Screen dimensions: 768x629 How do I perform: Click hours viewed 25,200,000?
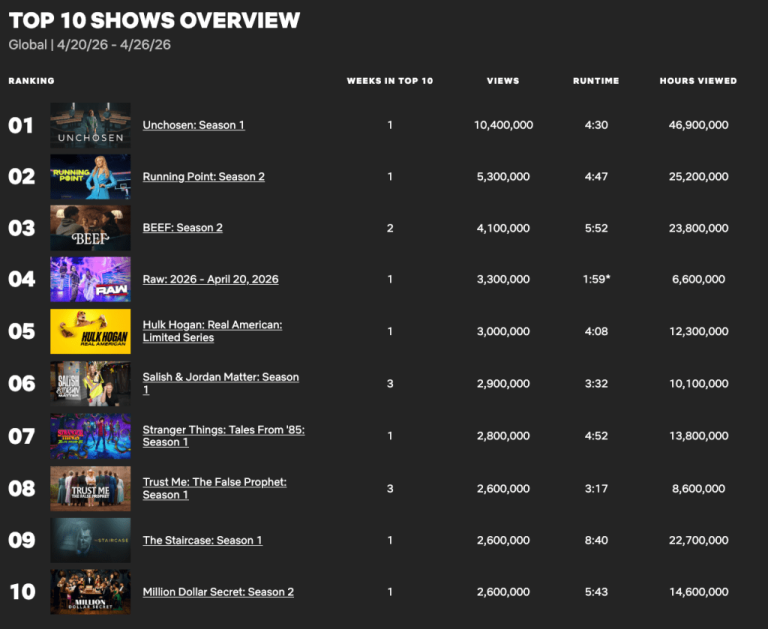[698, 176]
